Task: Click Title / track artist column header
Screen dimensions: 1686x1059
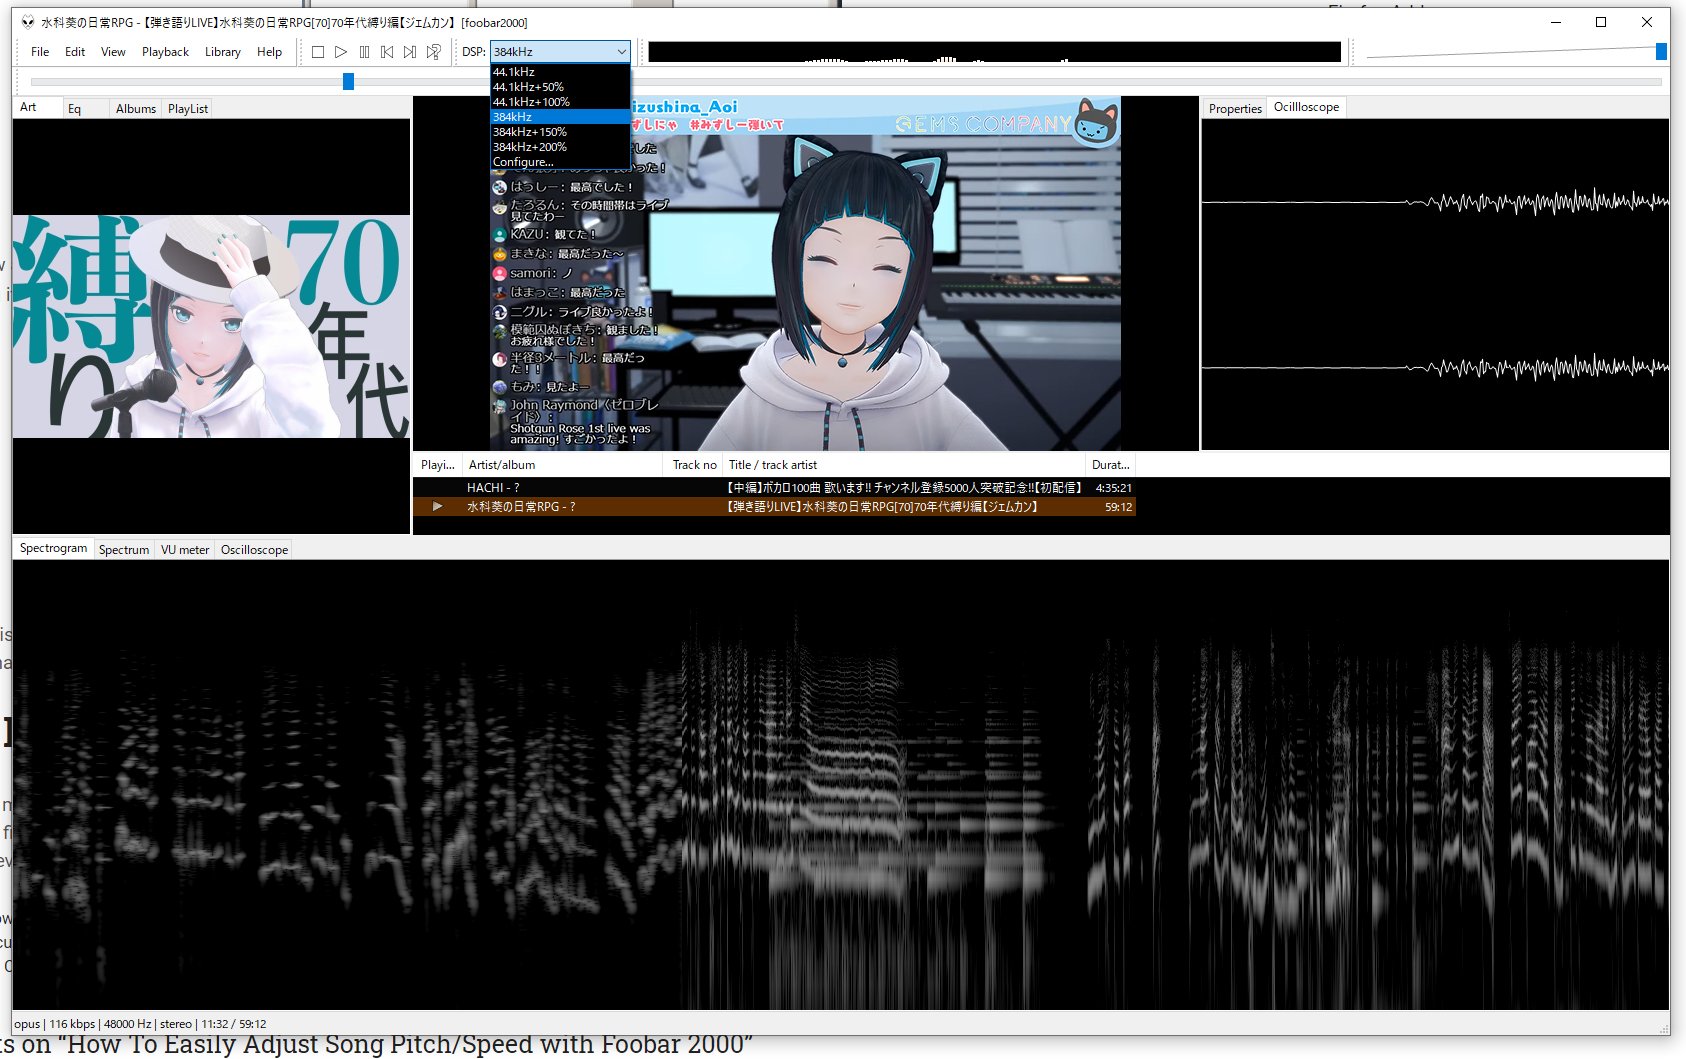Action: tap(904, 465)
